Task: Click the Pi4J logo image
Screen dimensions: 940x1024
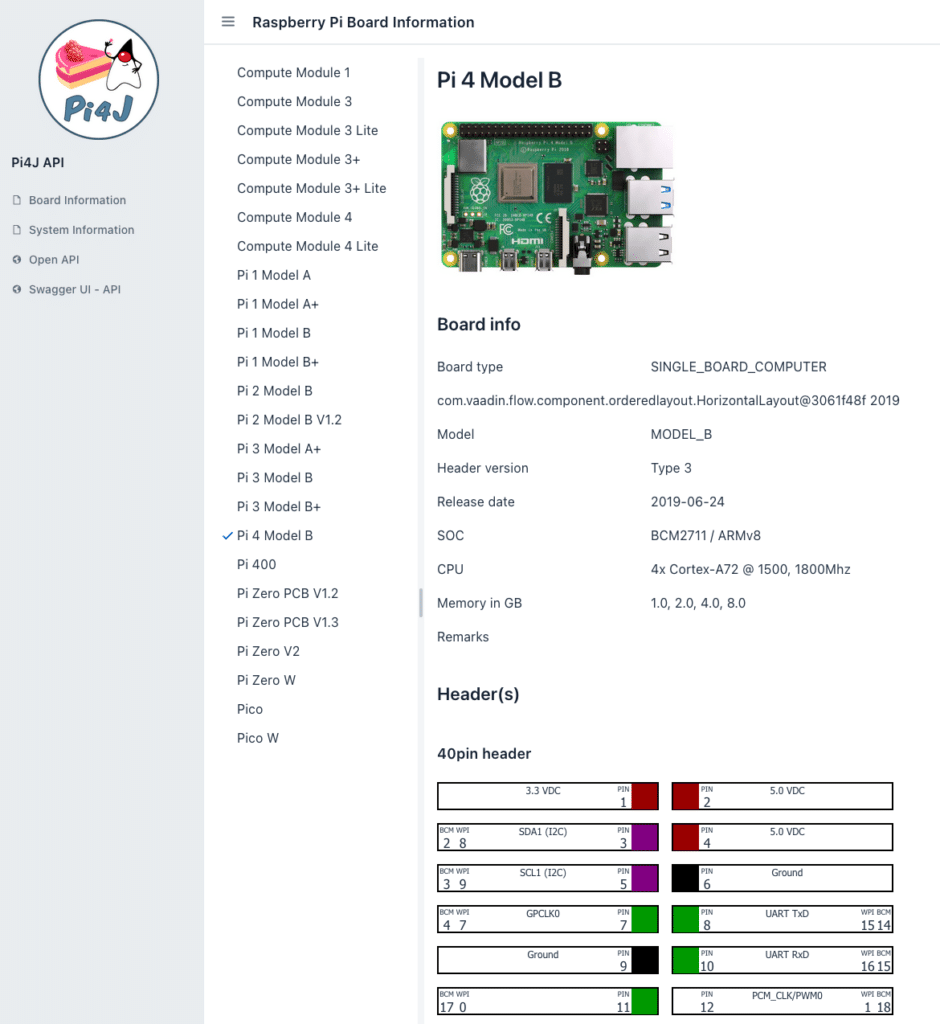Action: pyautogui.click(x=99, y=79)
